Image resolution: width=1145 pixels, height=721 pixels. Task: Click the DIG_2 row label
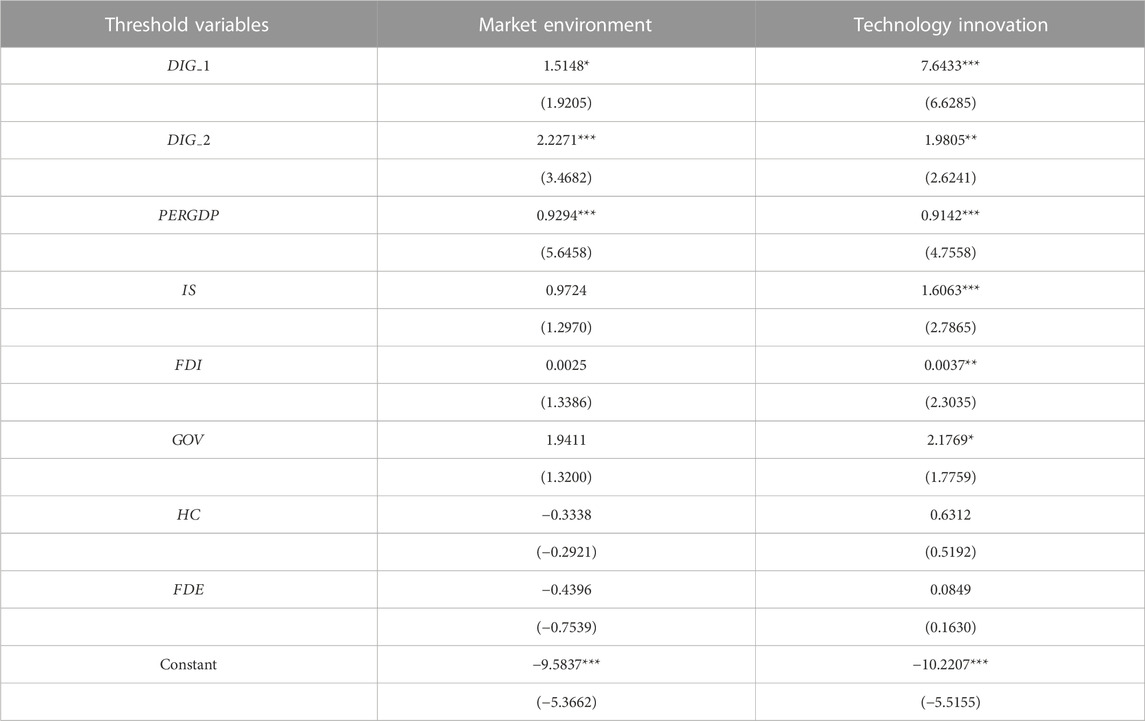coord(188,140)
